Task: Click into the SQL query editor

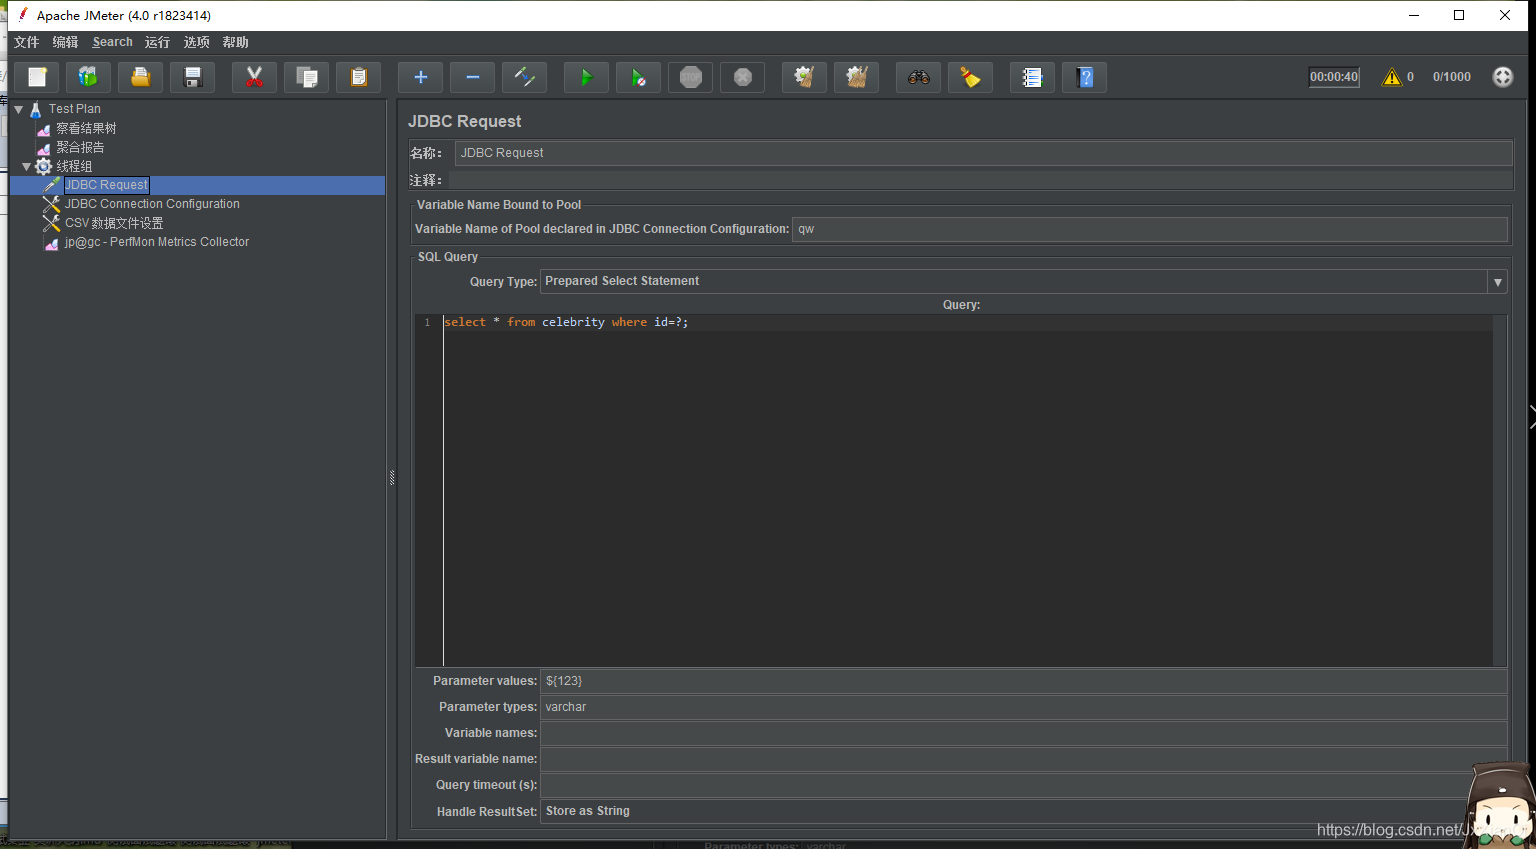Action: point(968,490)
